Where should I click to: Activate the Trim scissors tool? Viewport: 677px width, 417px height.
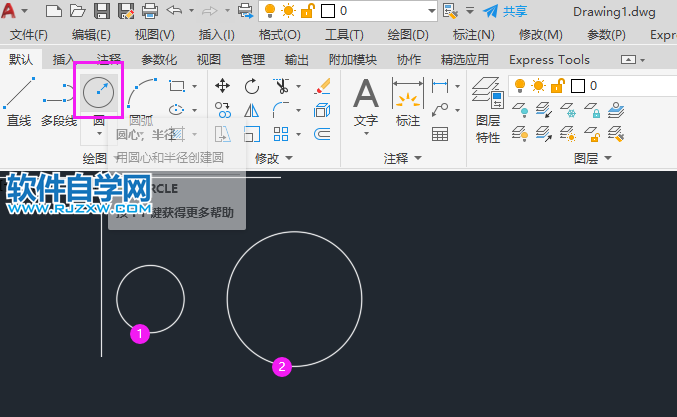point(281,86)
